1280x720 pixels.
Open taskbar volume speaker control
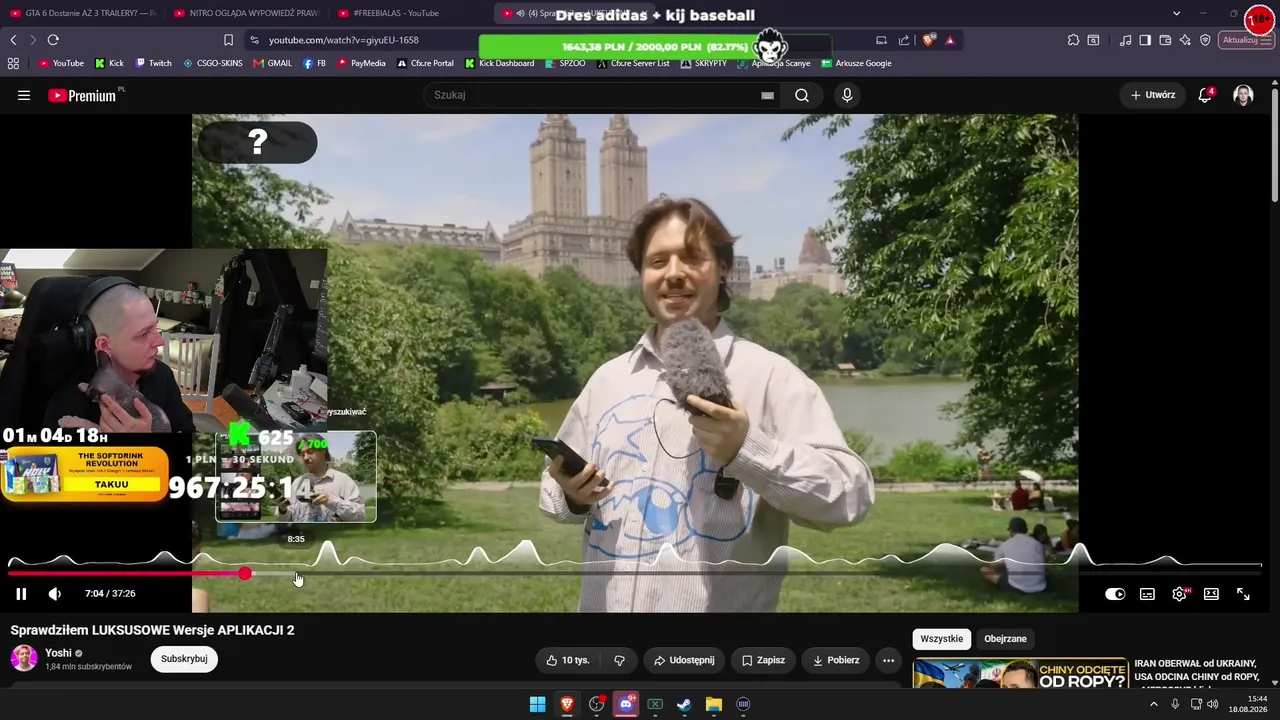pos(1212,704)
